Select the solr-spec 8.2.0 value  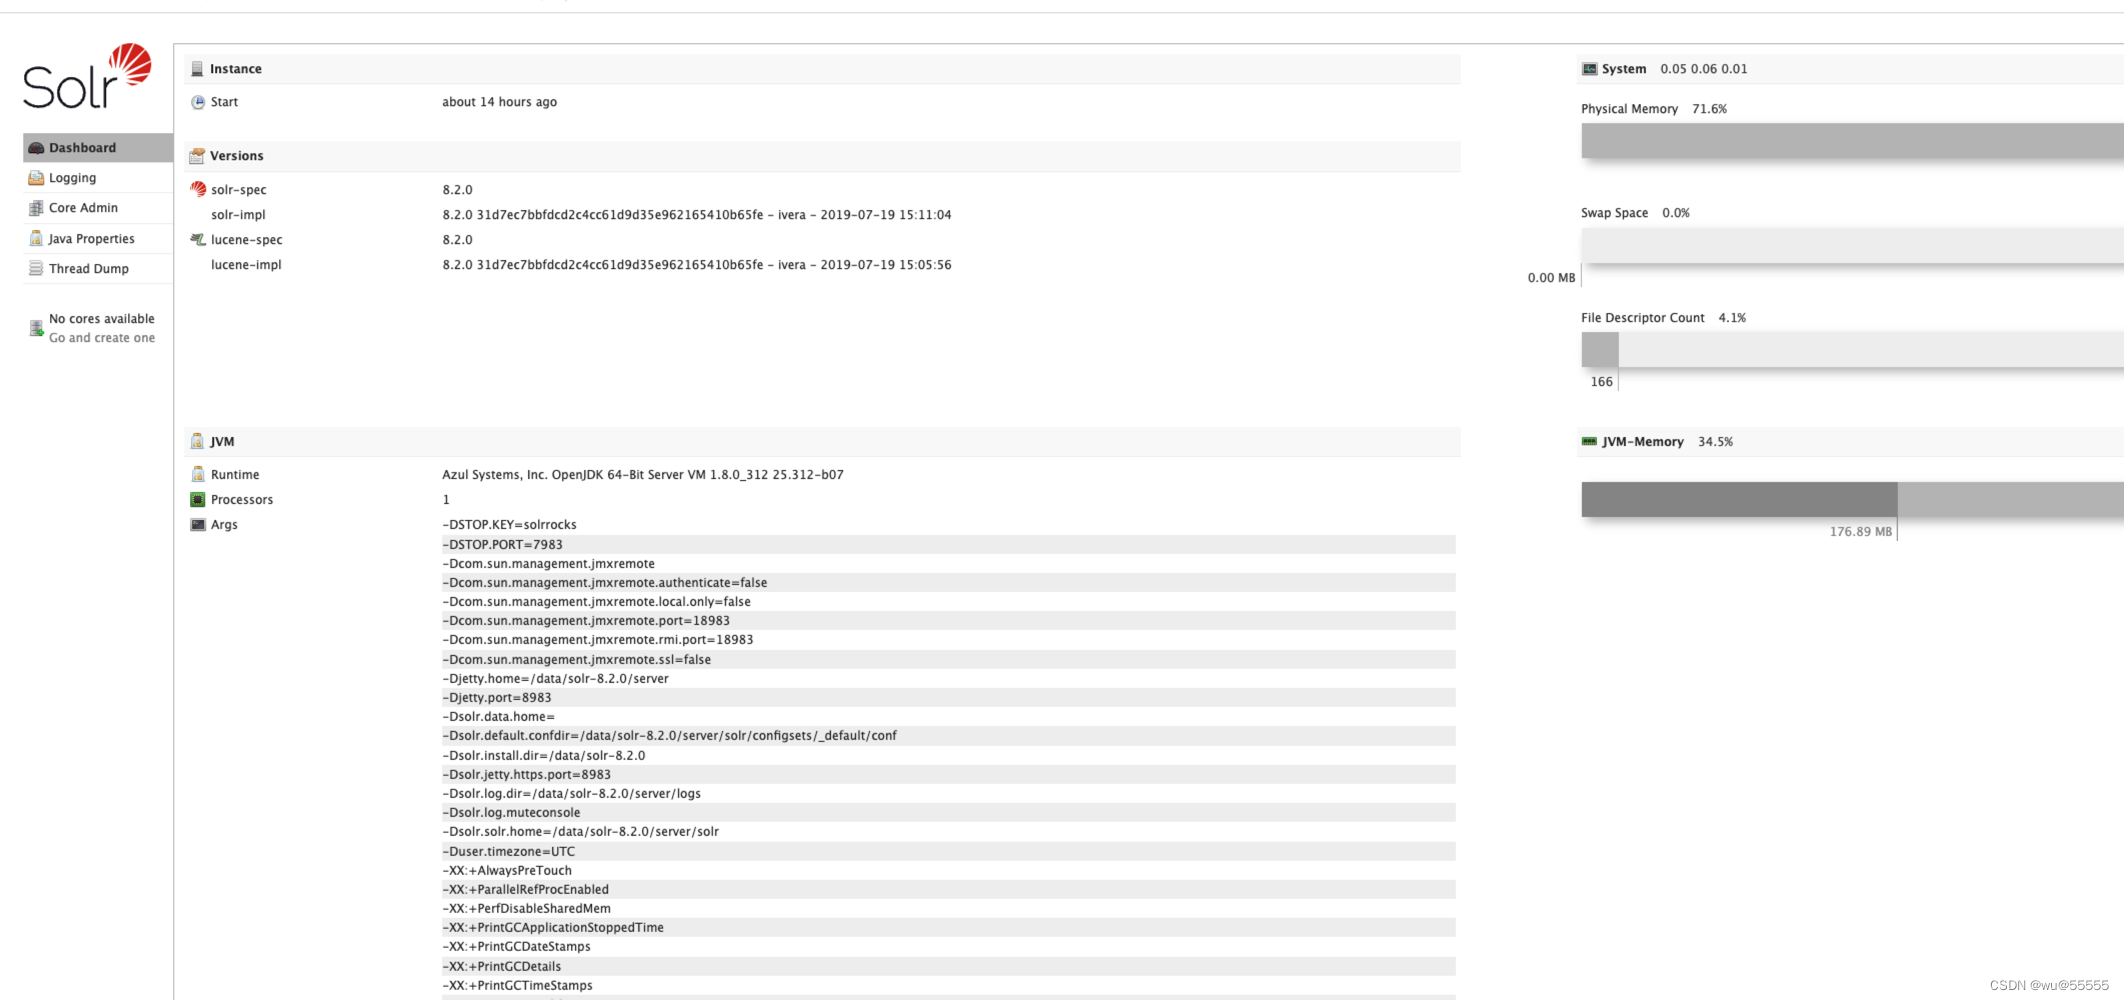coord(457,190)
